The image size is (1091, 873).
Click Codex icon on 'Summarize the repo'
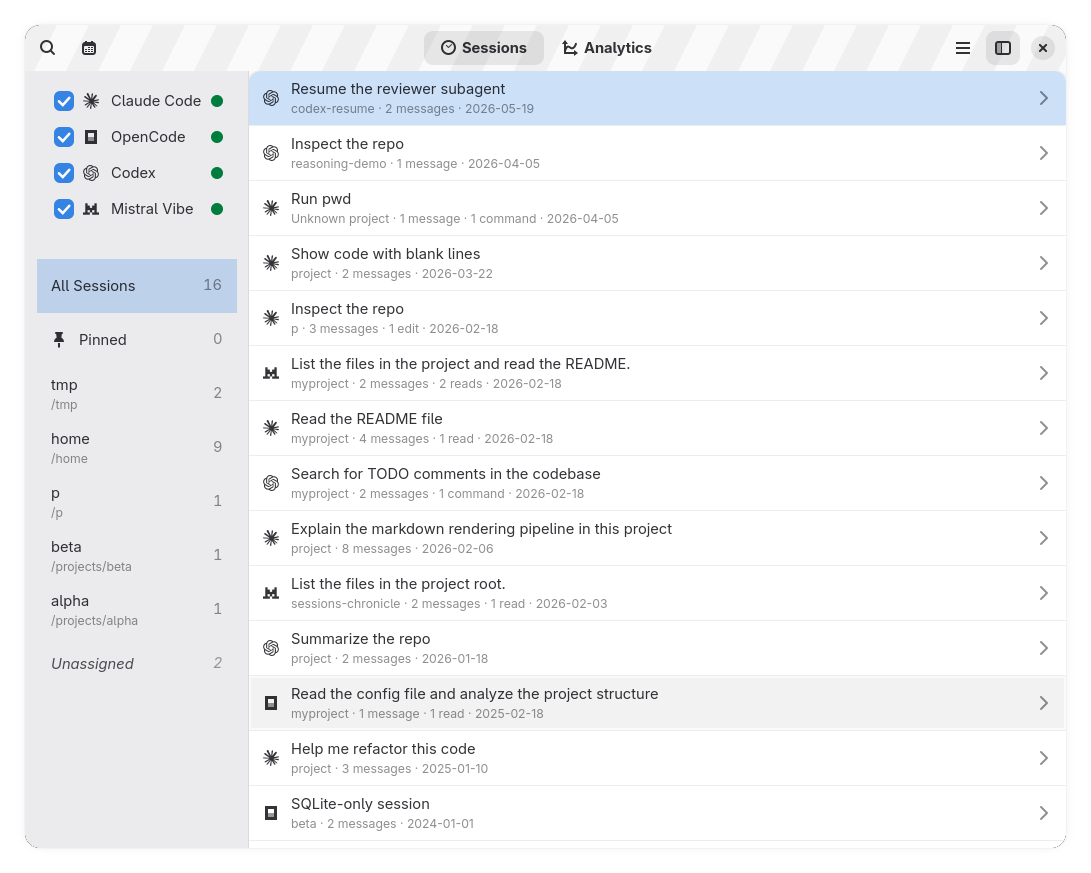tap(271, 648)
